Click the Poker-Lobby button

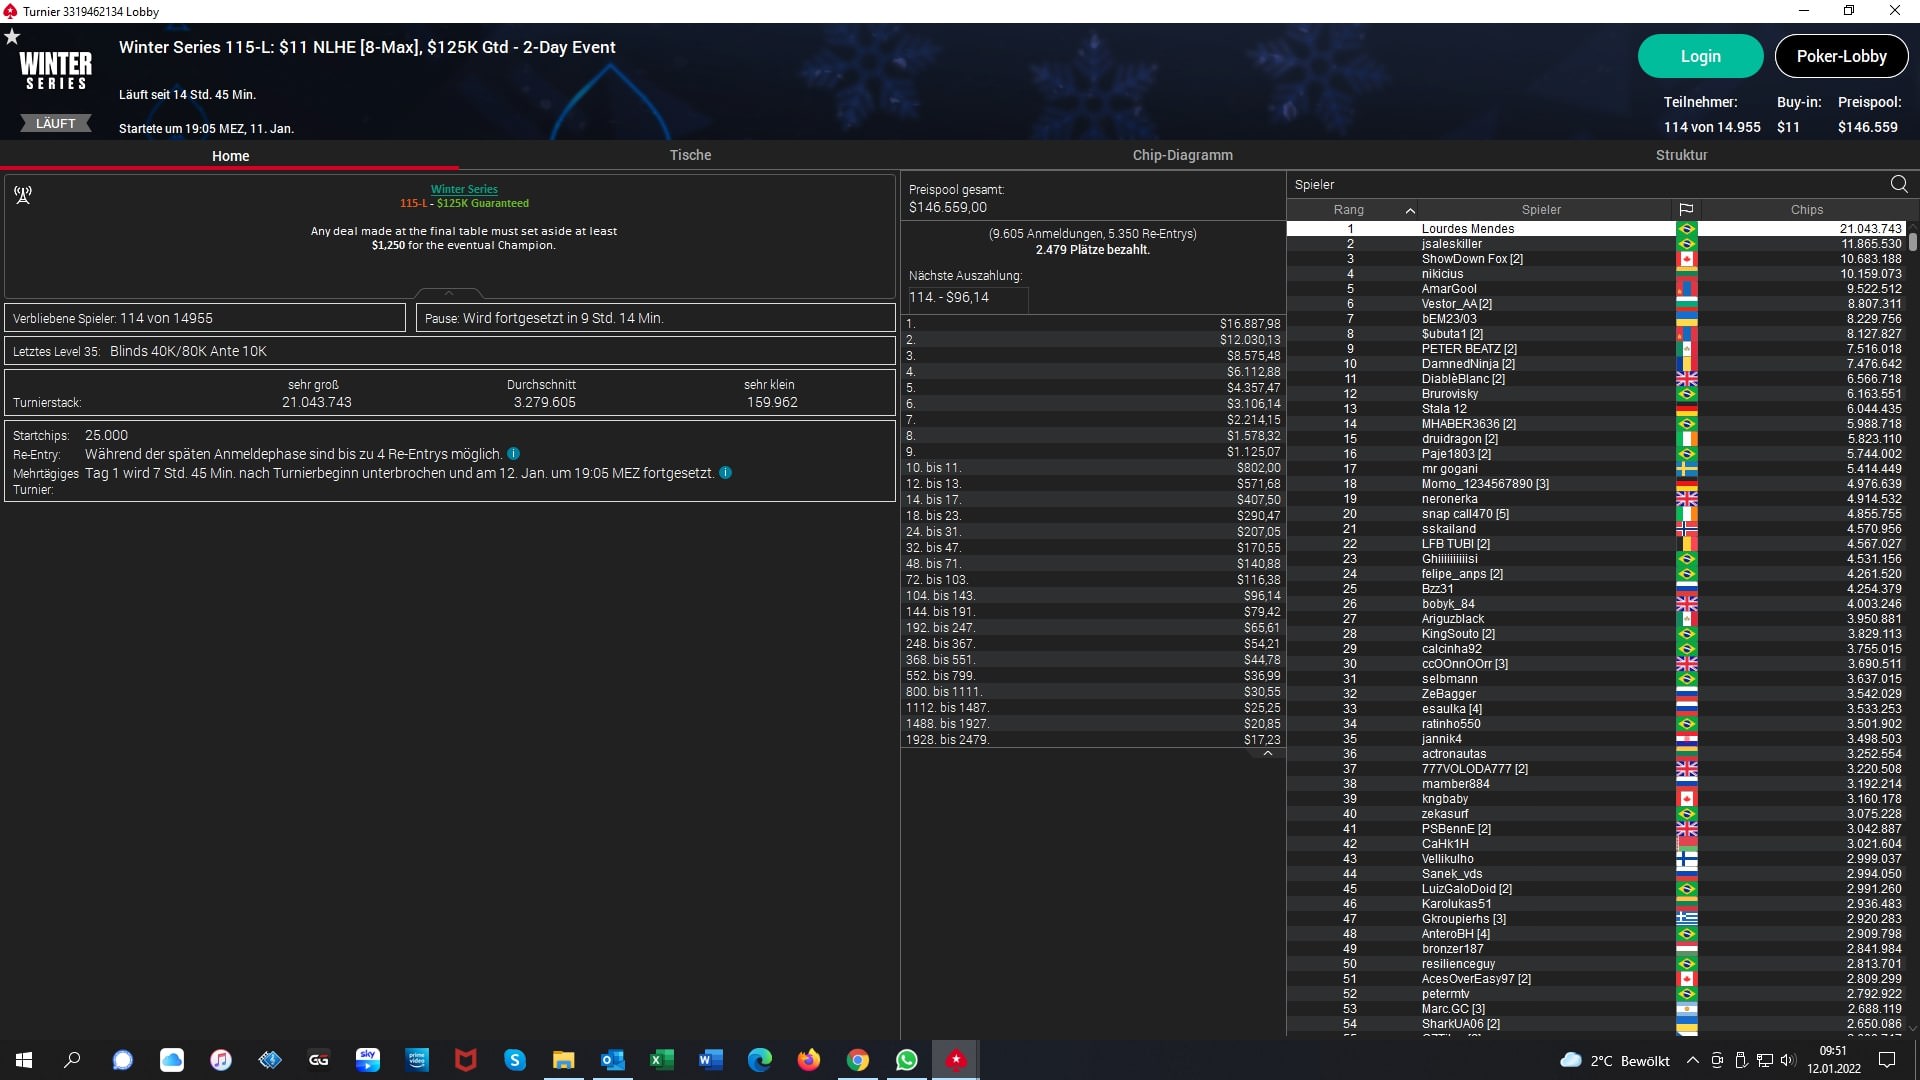tap(1841, 56)
